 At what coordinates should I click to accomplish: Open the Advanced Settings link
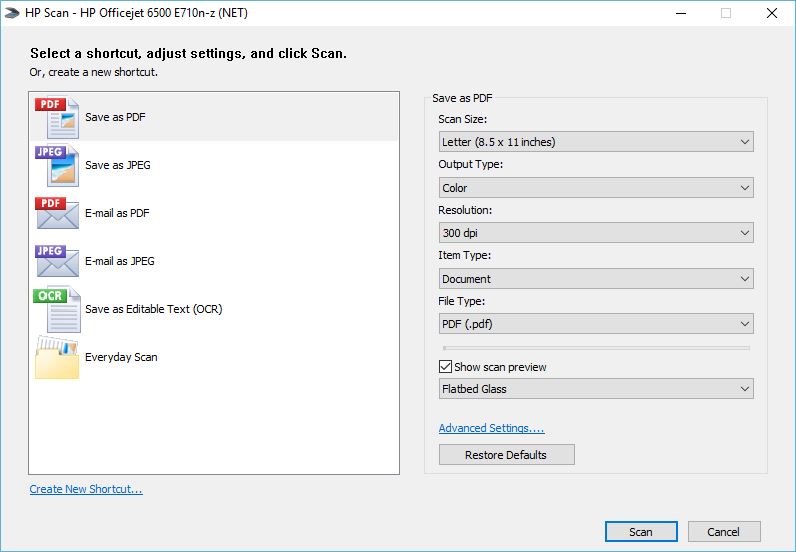pyautogui.click(x=491, y=428)
